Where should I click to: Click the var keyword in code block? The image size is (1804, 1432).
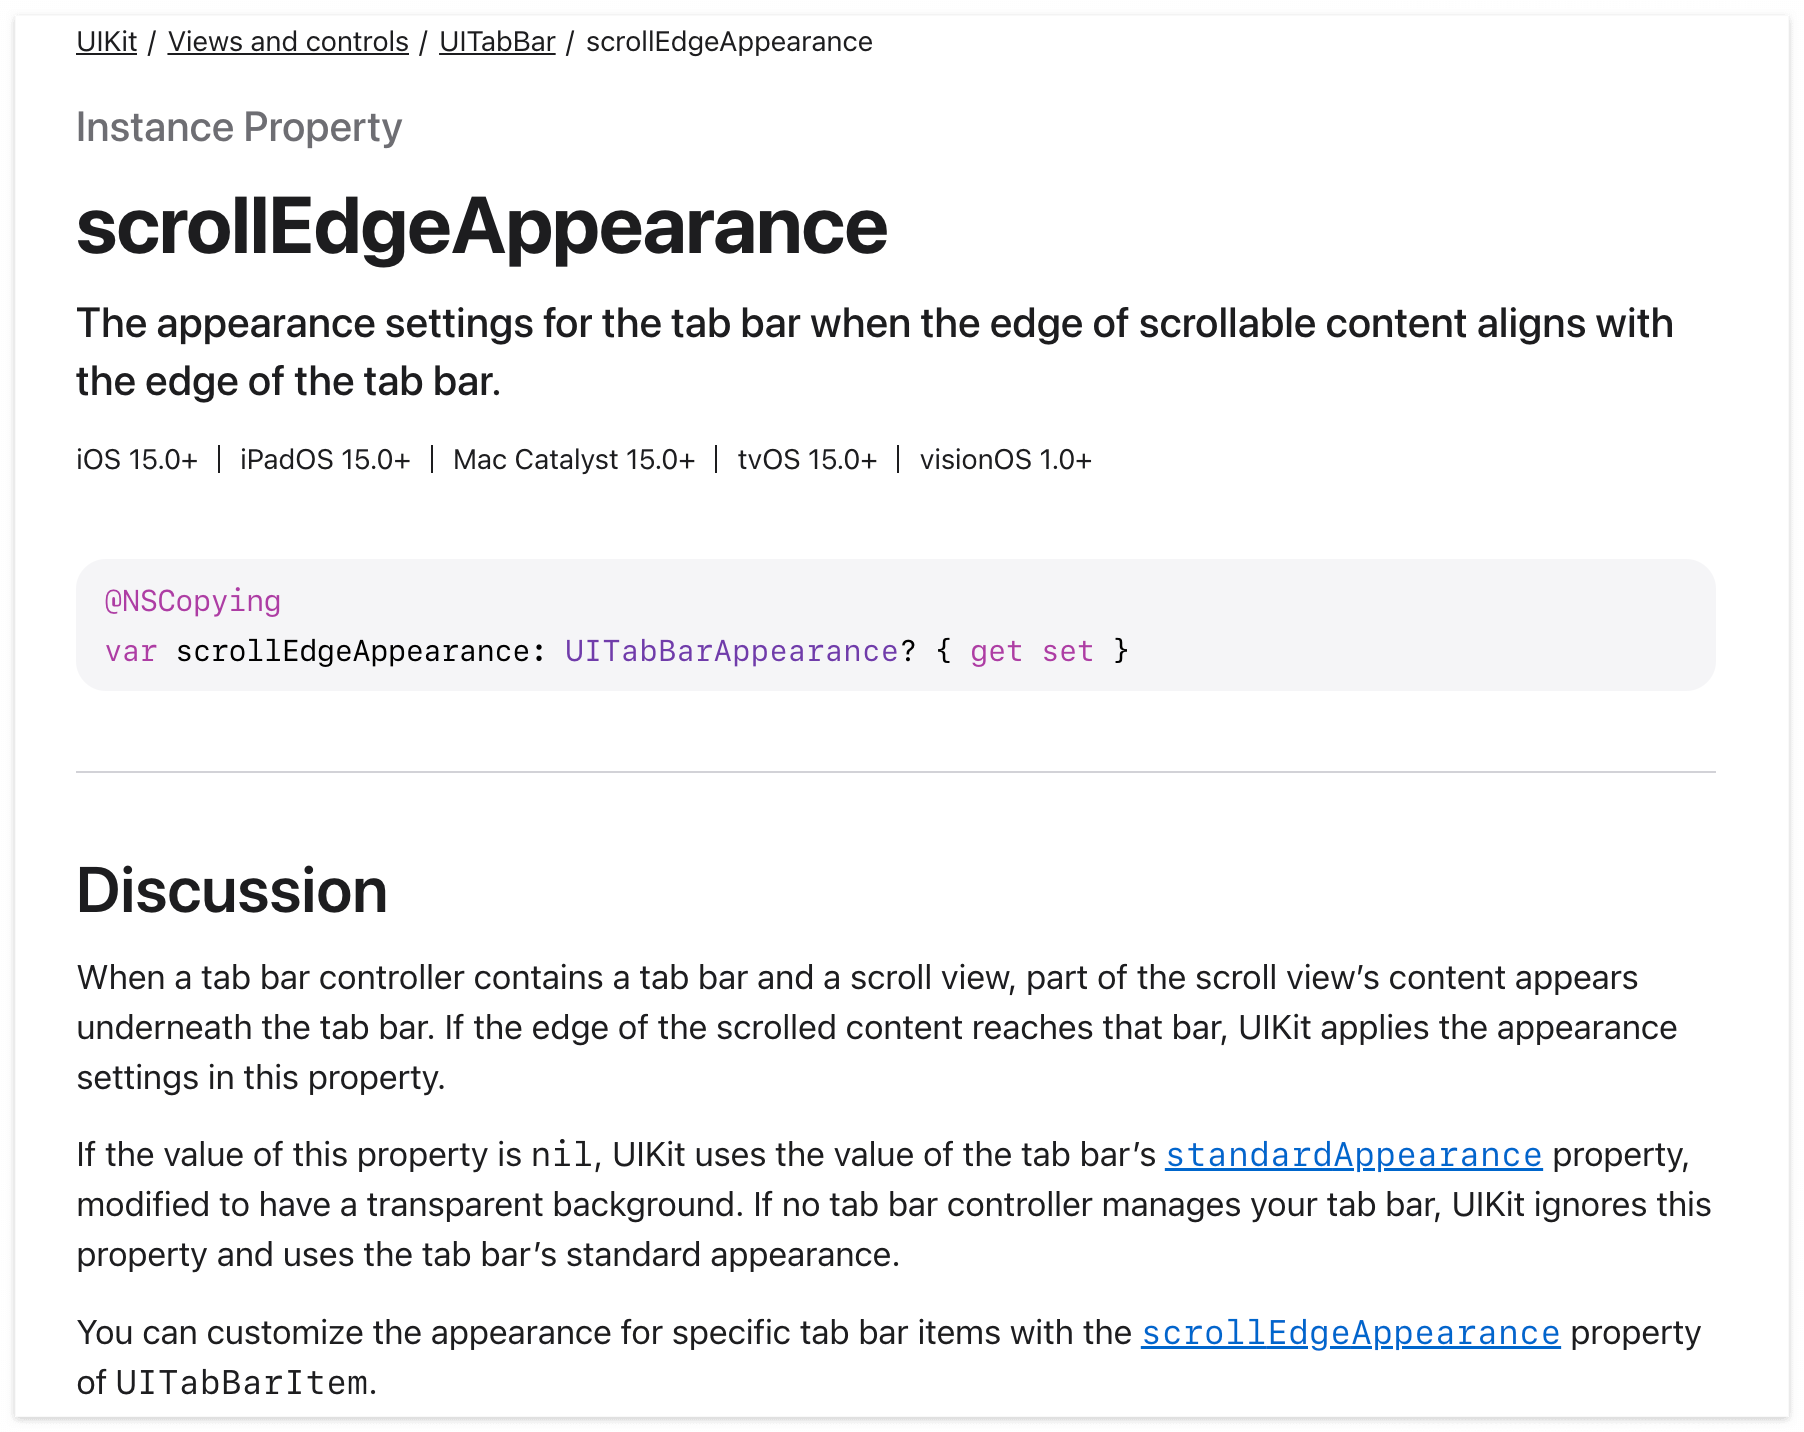(131, 651)
